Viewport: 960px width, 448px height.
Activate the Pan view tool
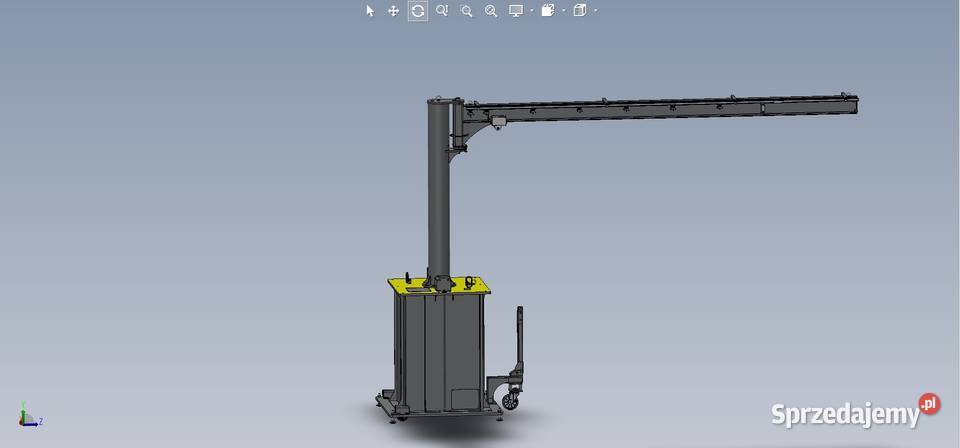pyautogui.click(x=394, y=11)
